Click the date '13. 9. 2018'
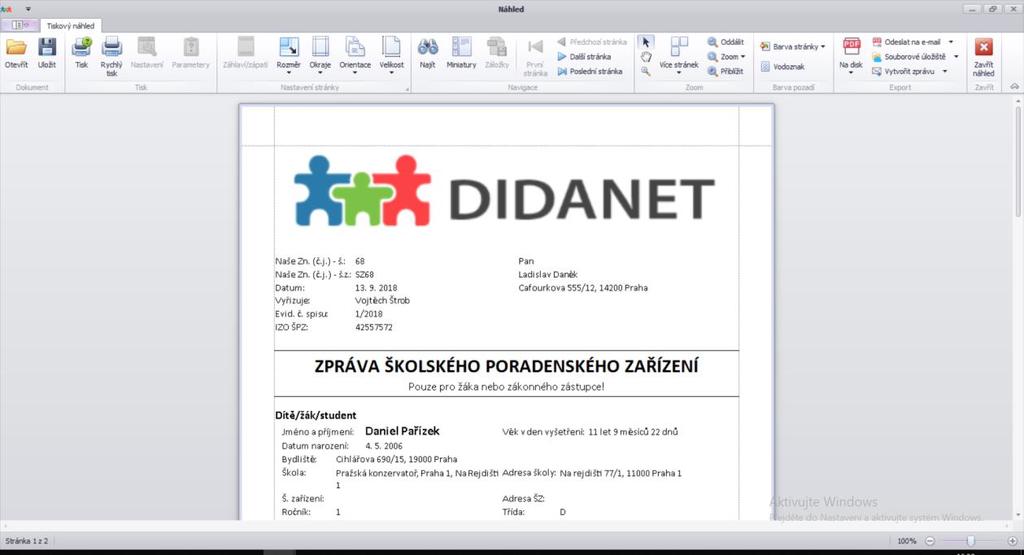Image resolution: width=1024 pixels, height=555 pixels. (x=376, y=287)
